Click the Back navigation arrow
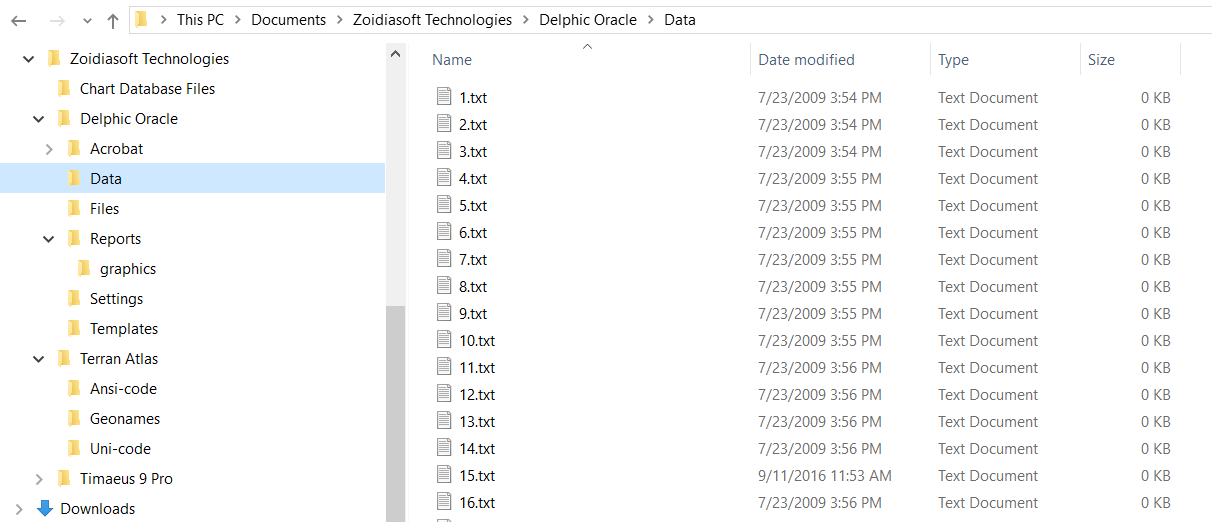 pos(18,20)
